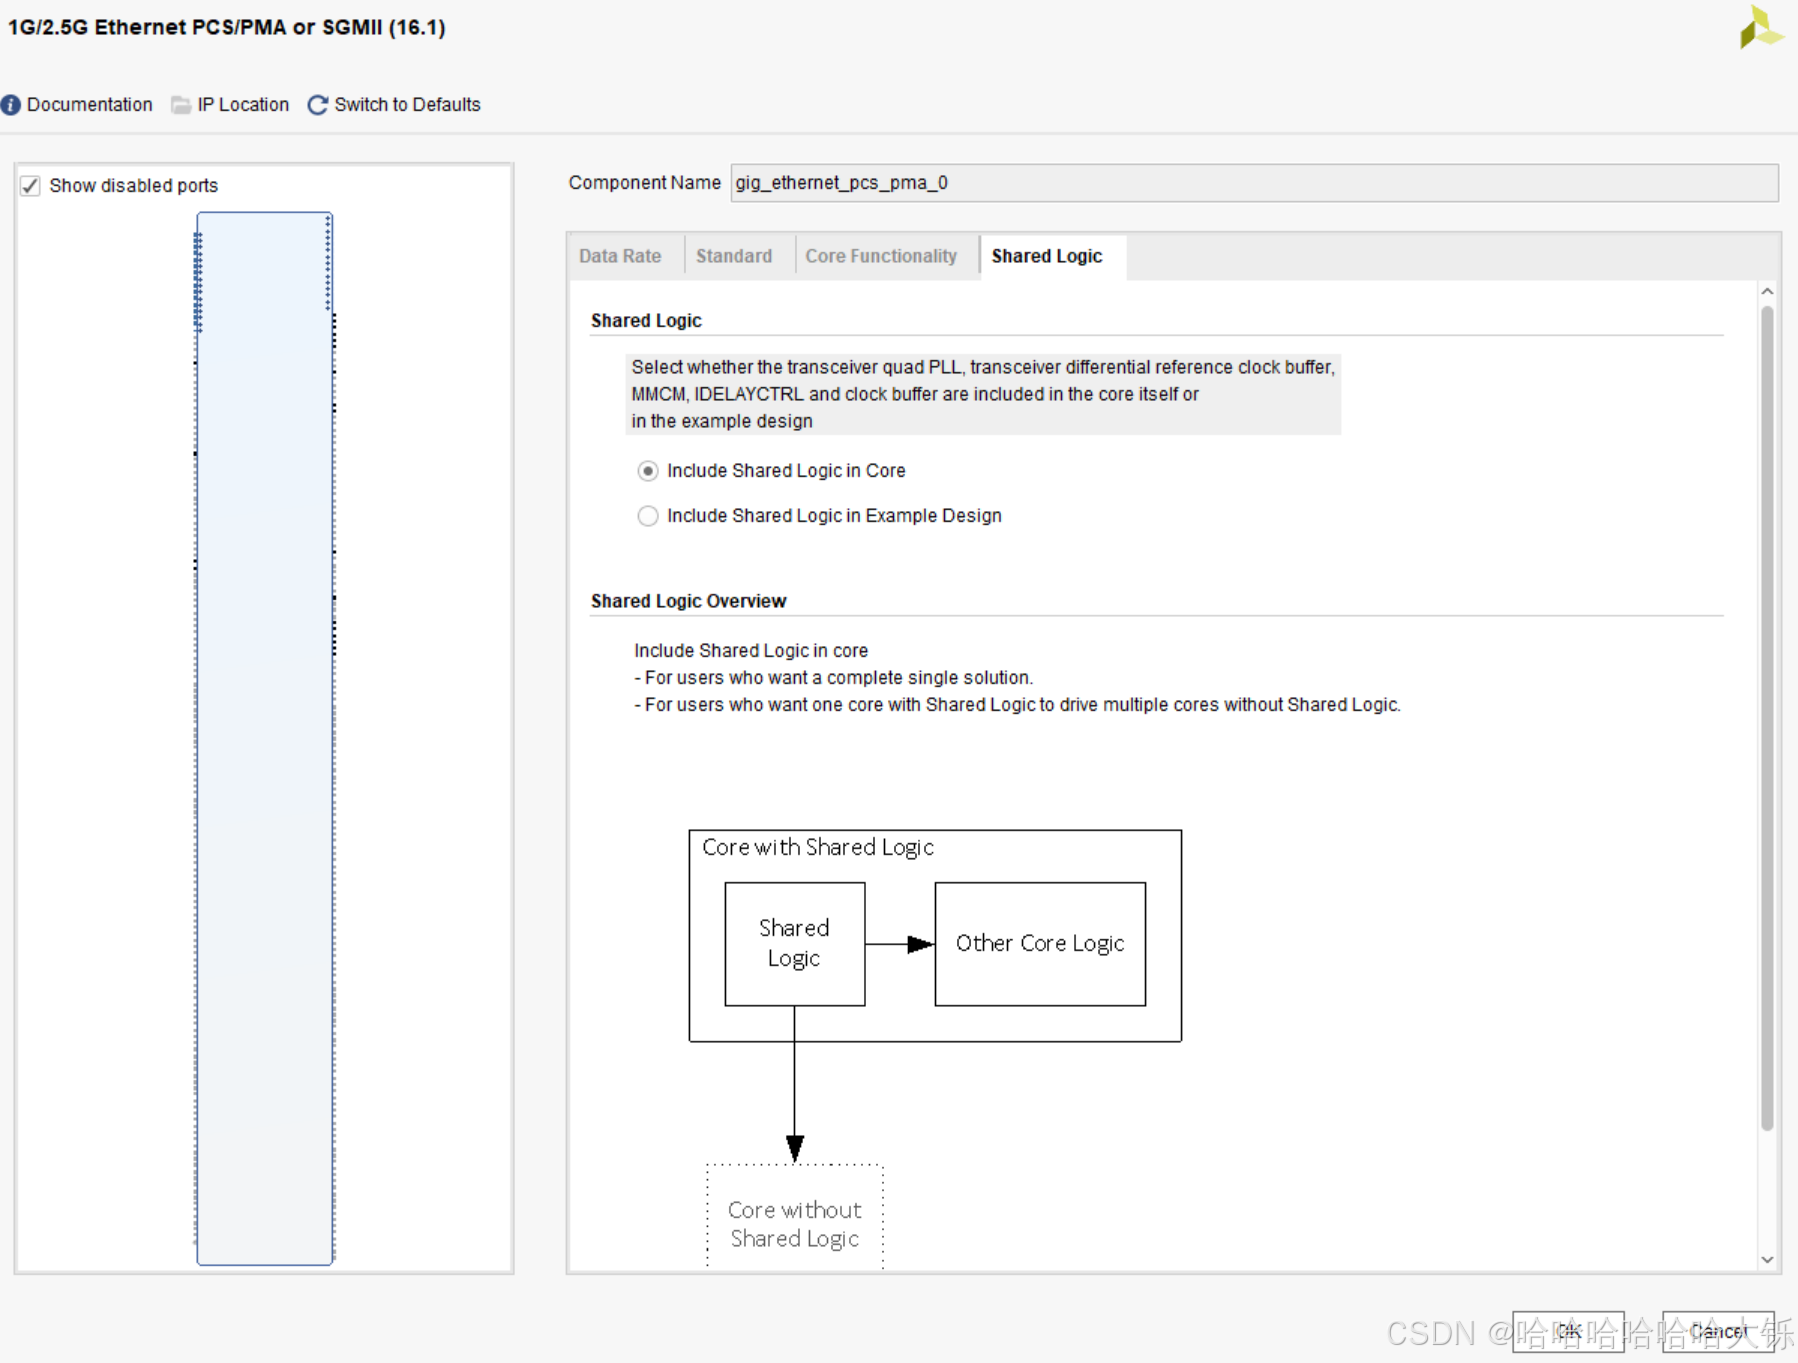Click the IP symbol block preview
Viewport: 1798px width, 1363px height.
265,738
